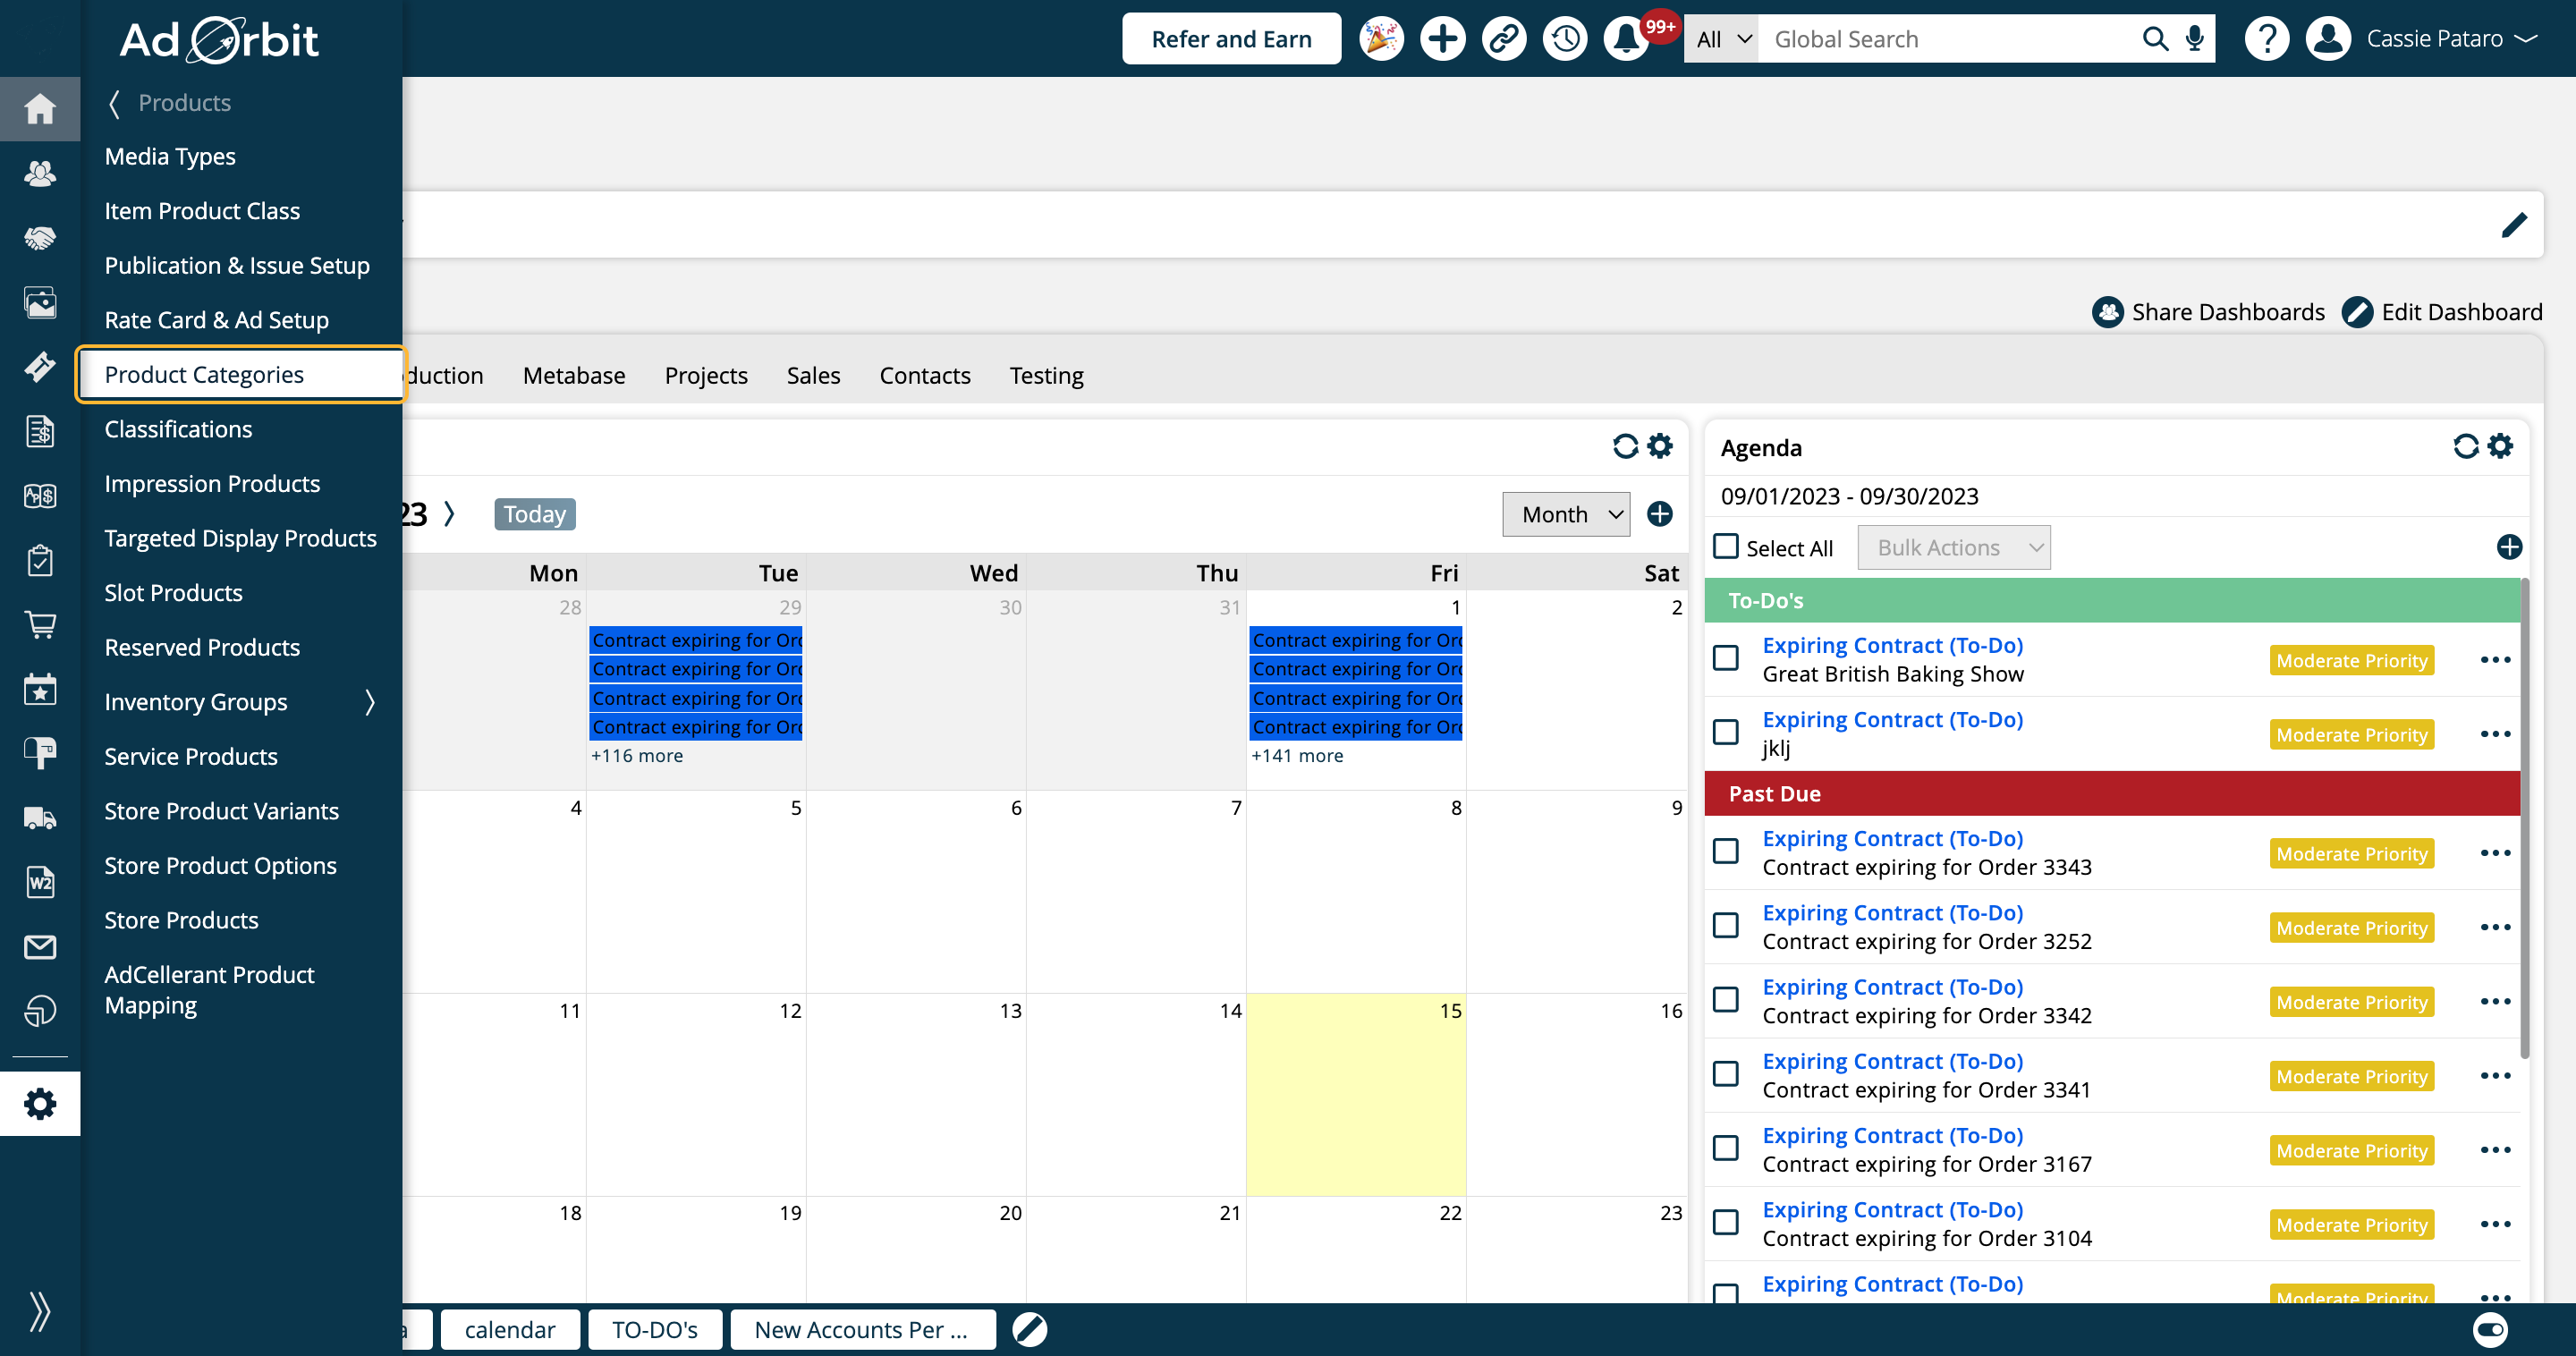Open the help question mark icon
Viewport: 2576px width, 1356px height.
(2267, 39)
